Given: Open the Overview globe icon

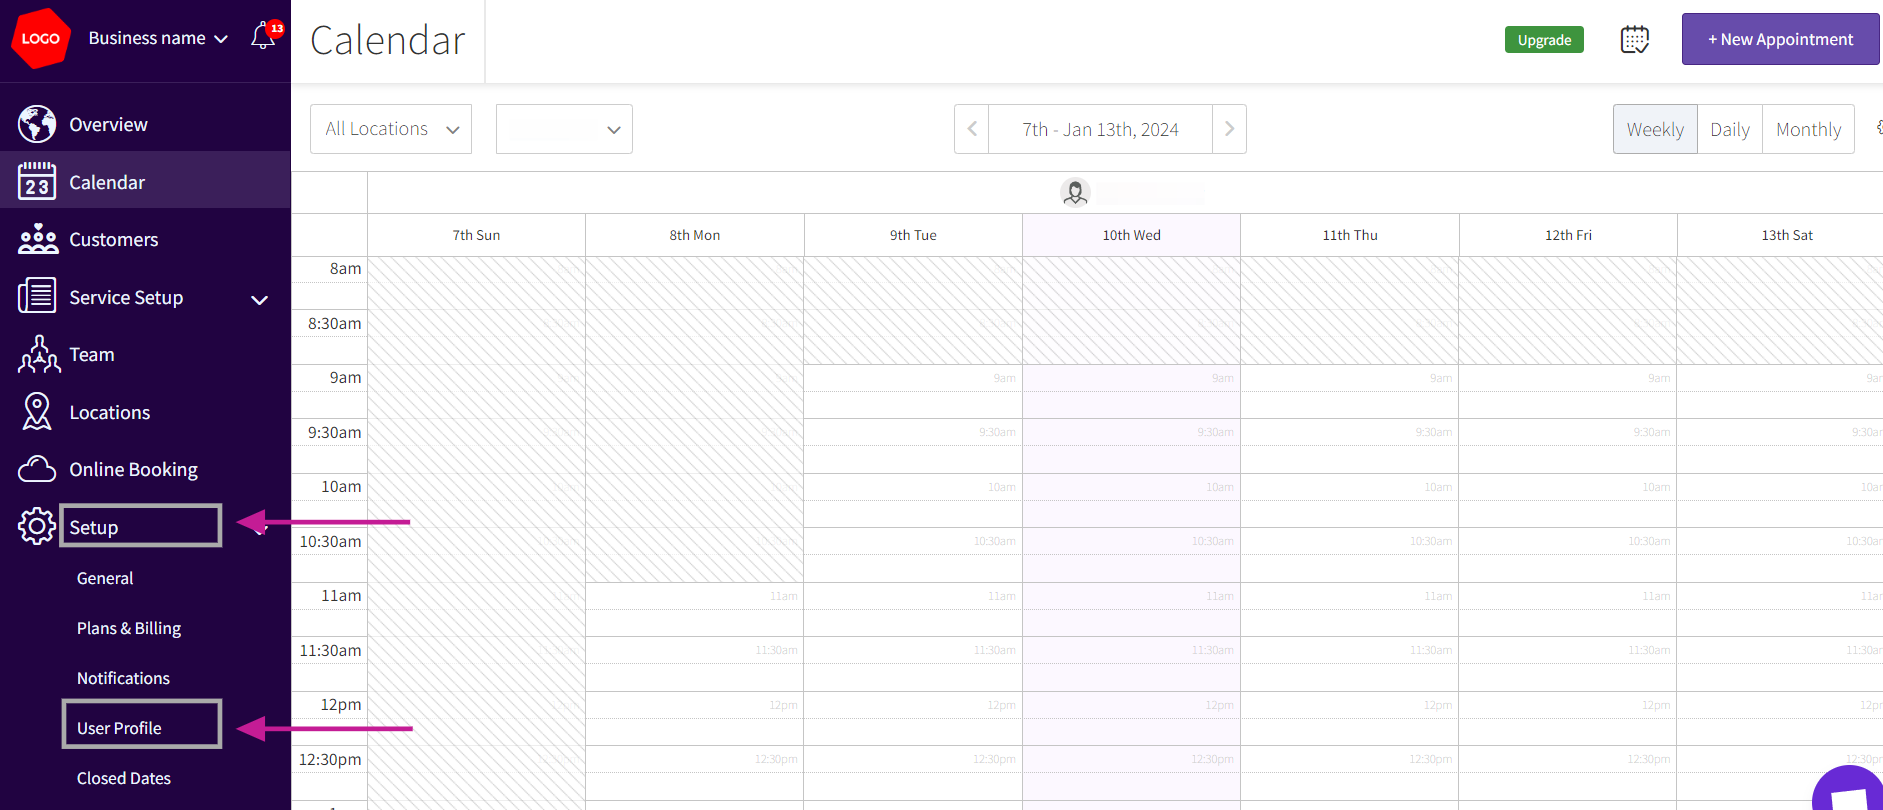Looking at the screenshot, I should (37, 124).
